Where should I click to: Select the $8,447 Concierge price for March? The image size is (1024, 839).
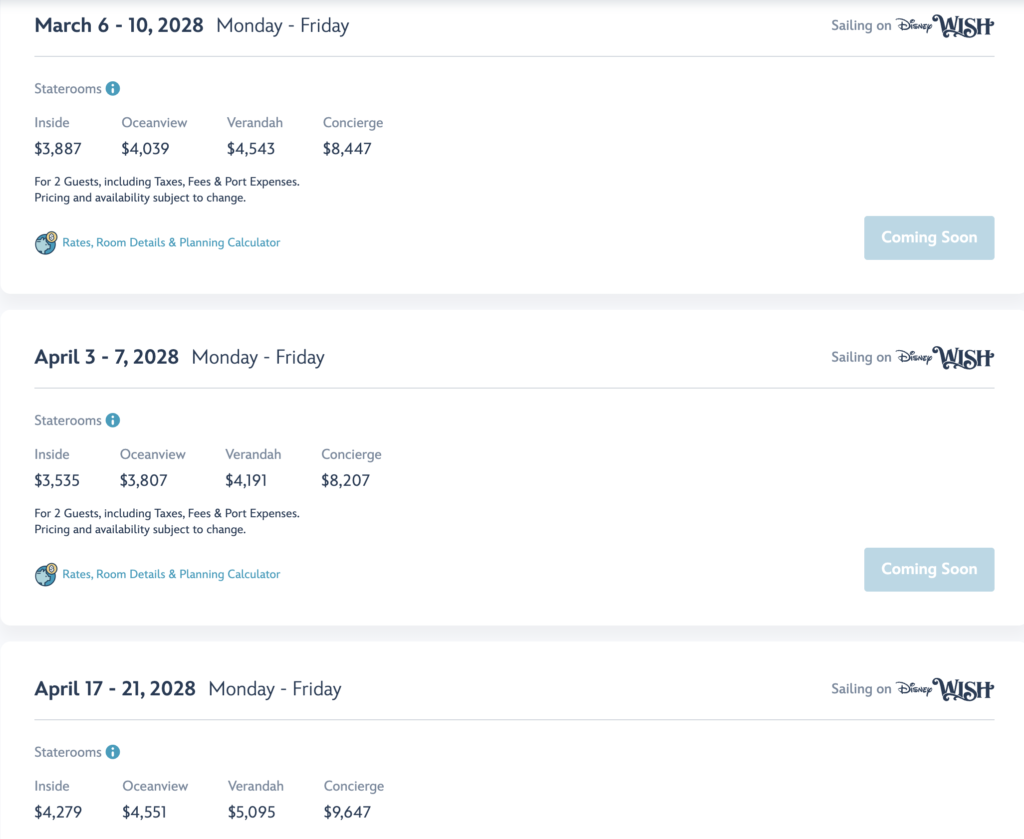(x=347, y=149)
